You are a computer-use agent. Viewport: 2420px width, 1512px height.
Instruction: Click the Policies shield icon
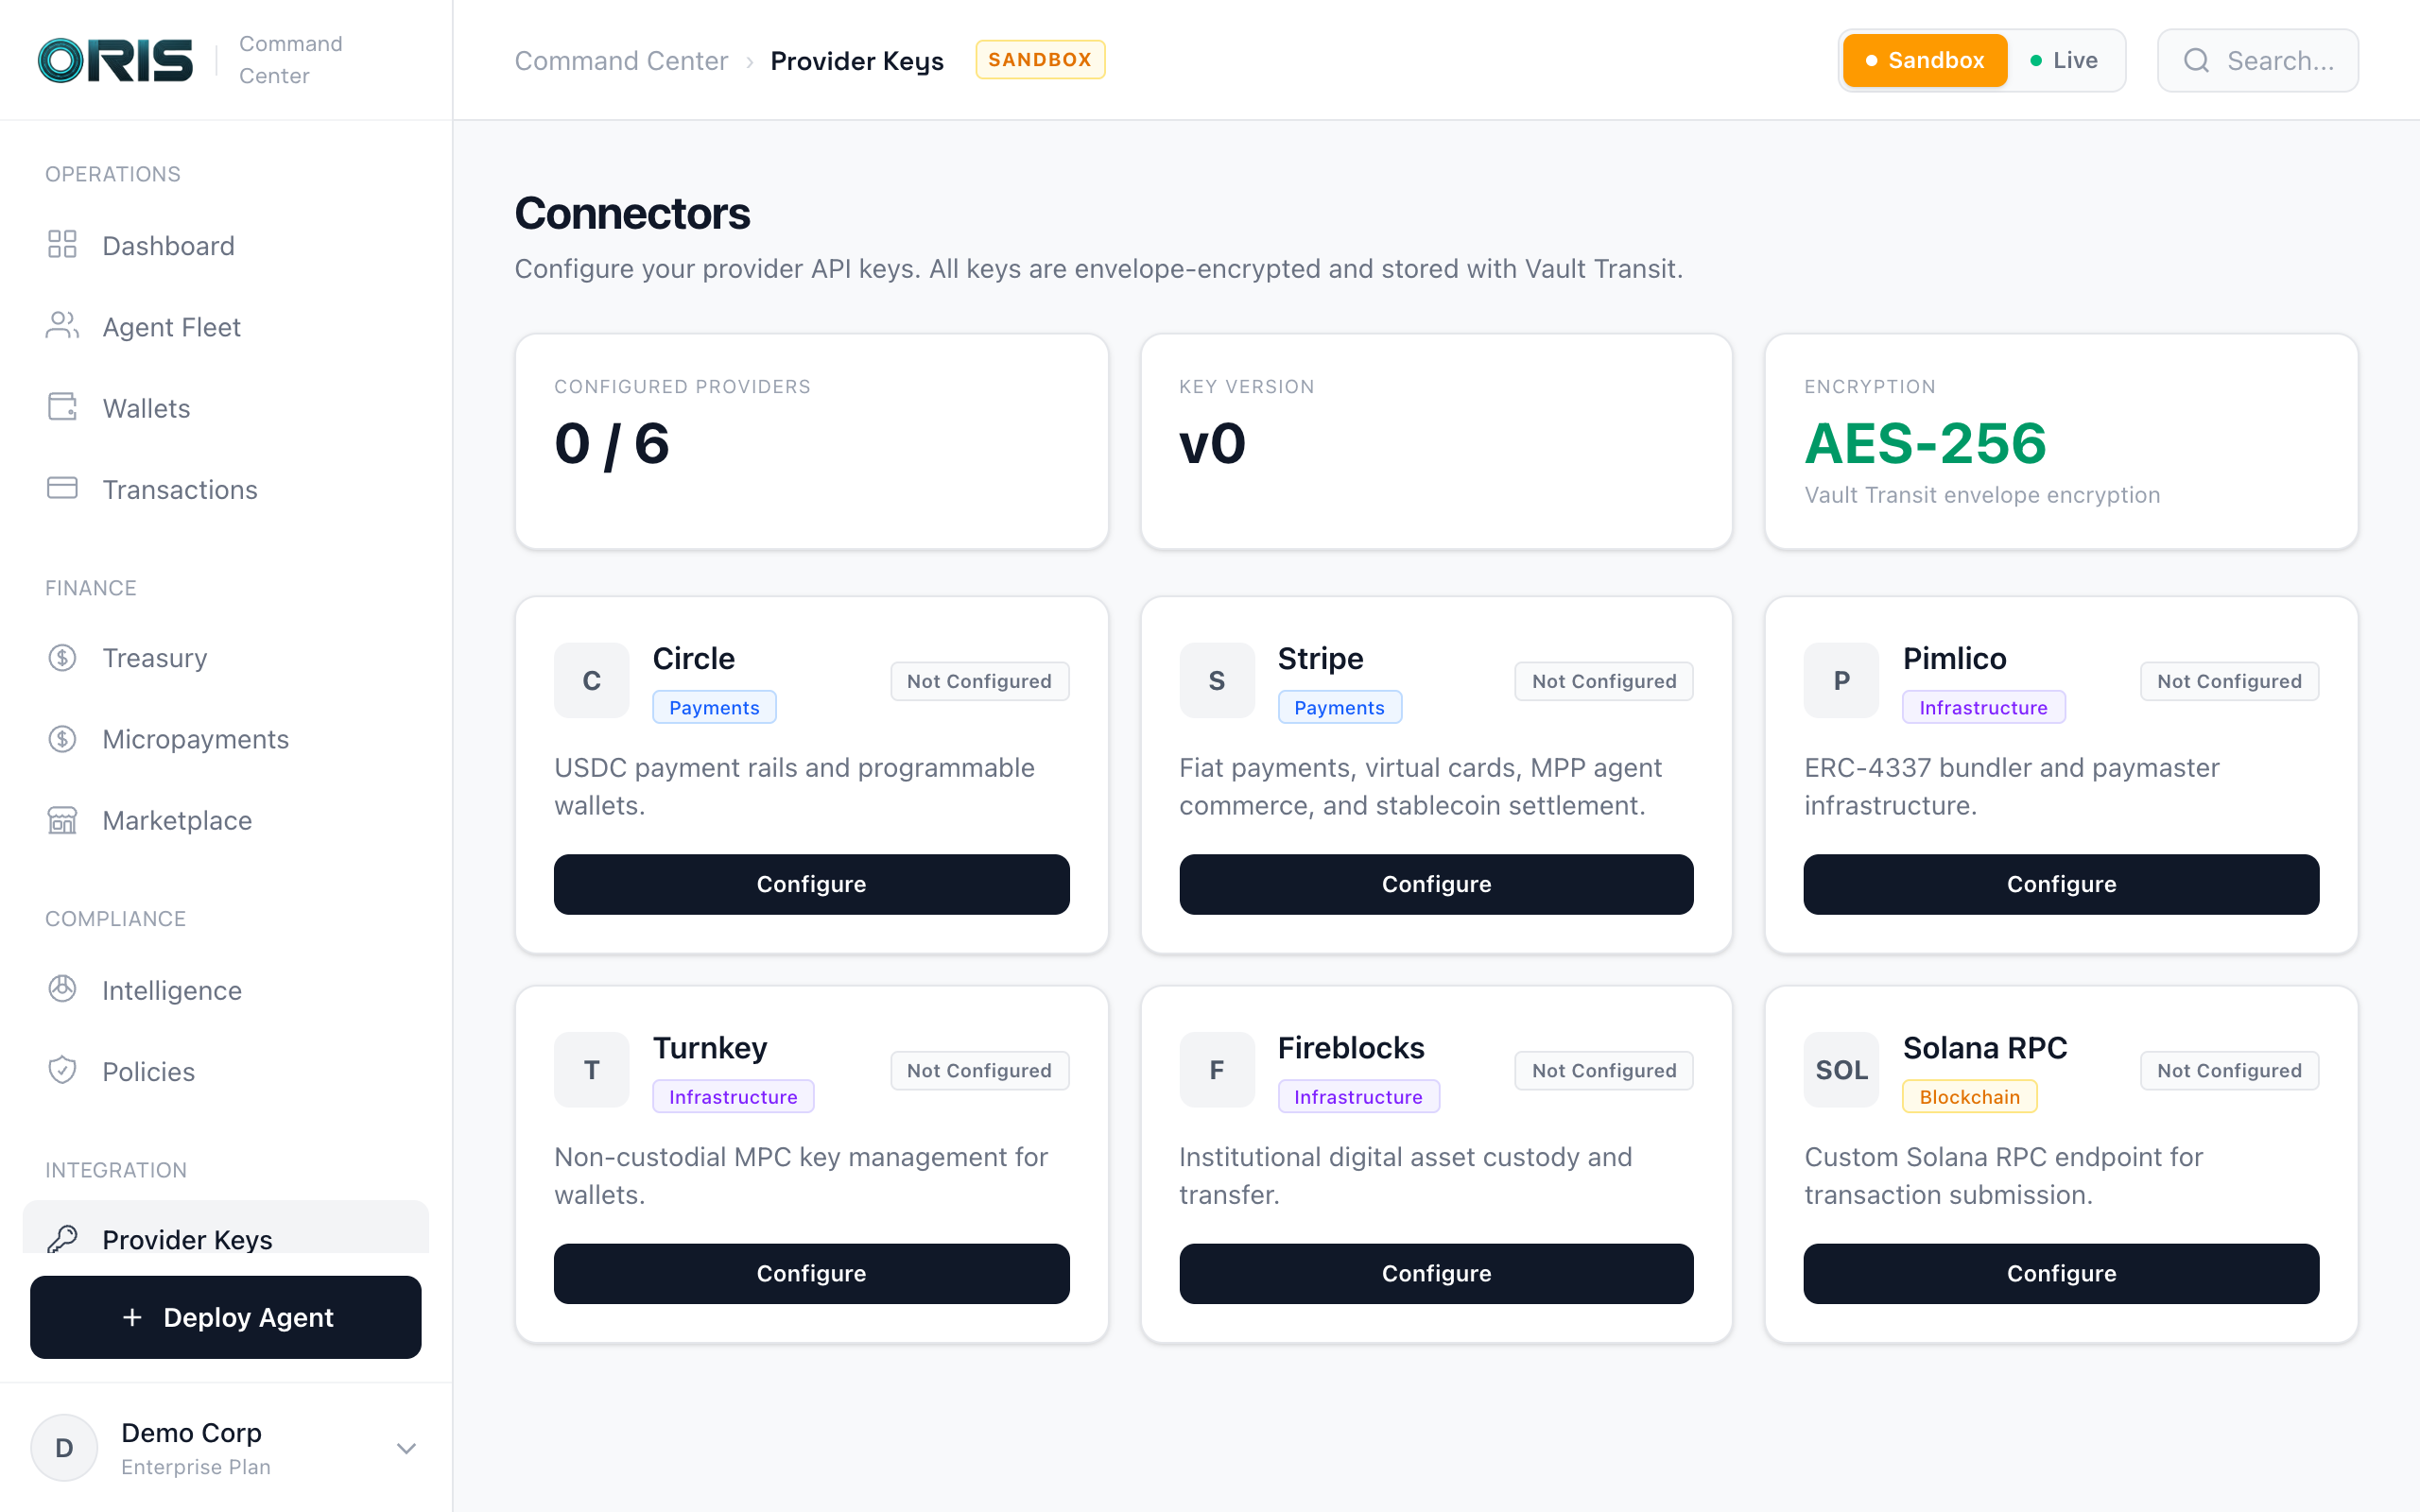click(x=62, y=1070)
